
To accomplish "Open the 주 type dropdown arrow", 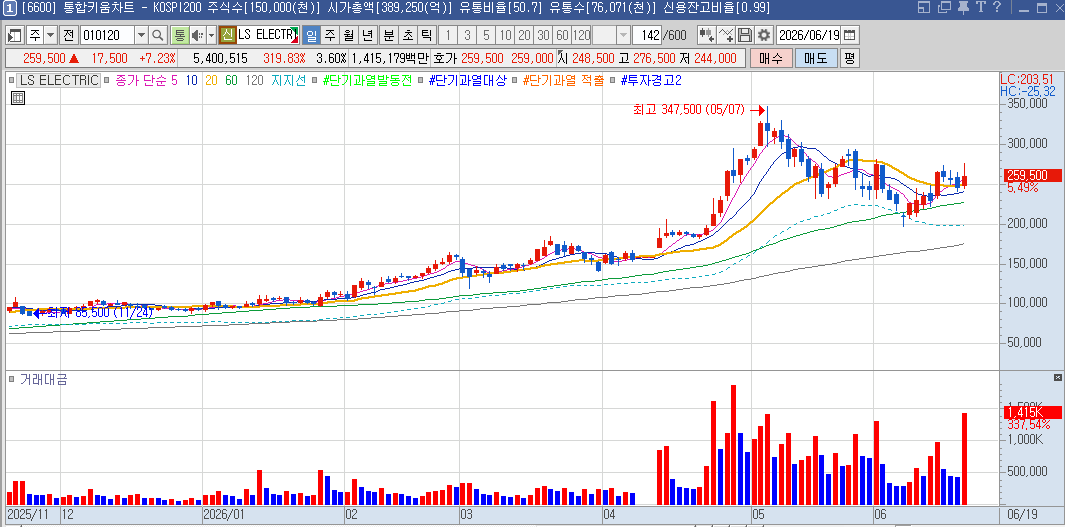I will pyautogui.click(x=51, y=35).
